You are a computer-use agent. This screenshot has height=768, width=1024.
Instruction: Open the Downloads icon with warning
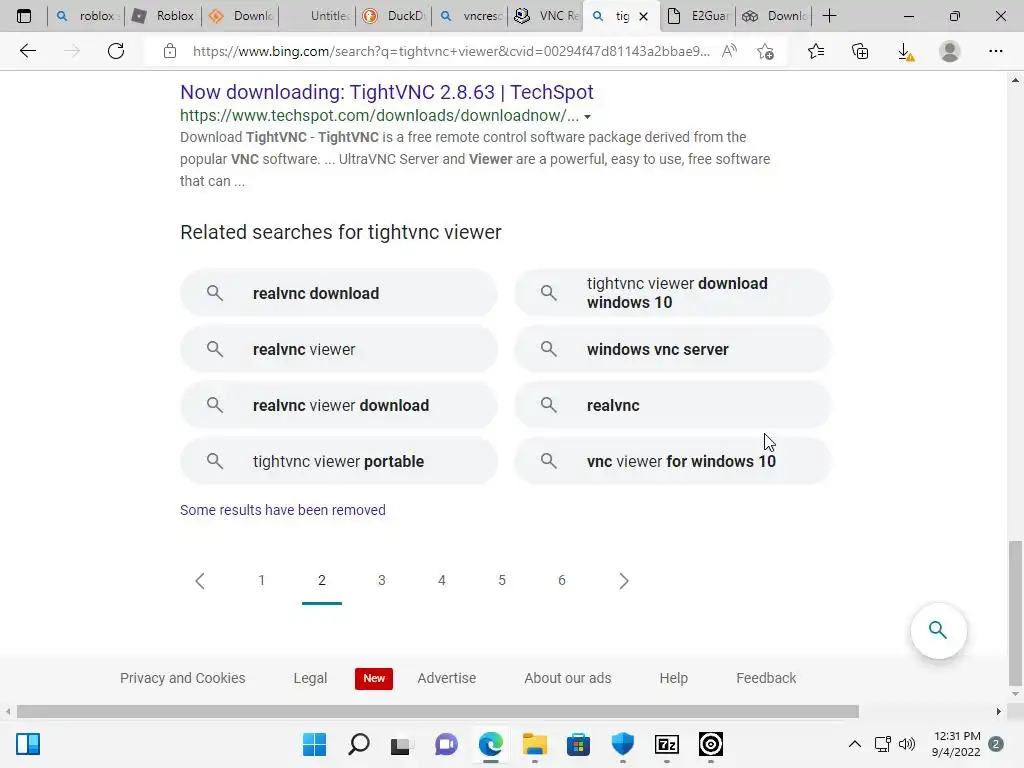pyautogui.click(x=905, y=52)
